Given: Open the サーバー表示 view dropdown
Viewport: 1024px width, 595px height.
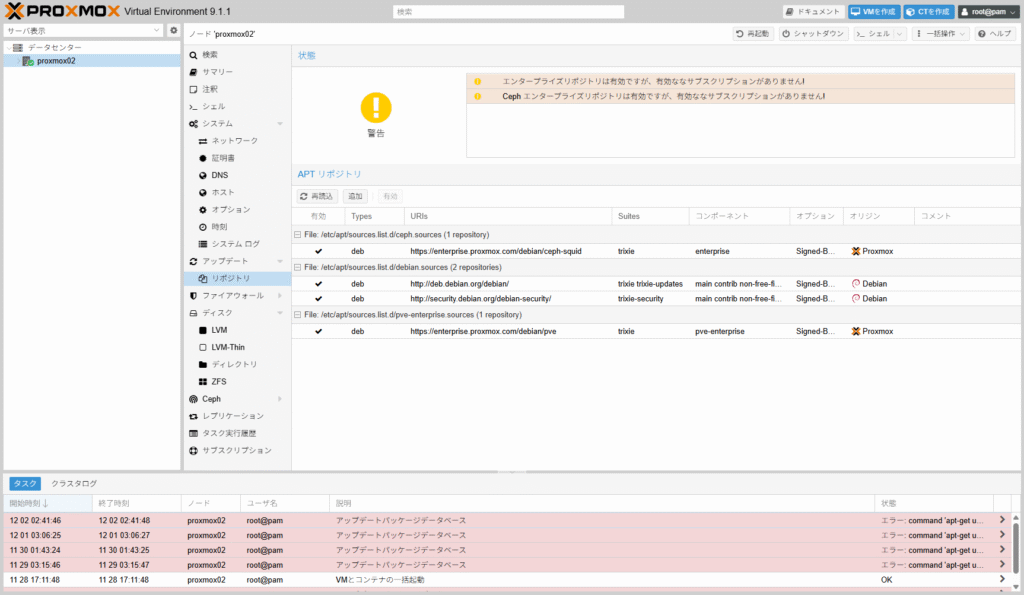Looking at the screenshot, I should coord(83,31).
